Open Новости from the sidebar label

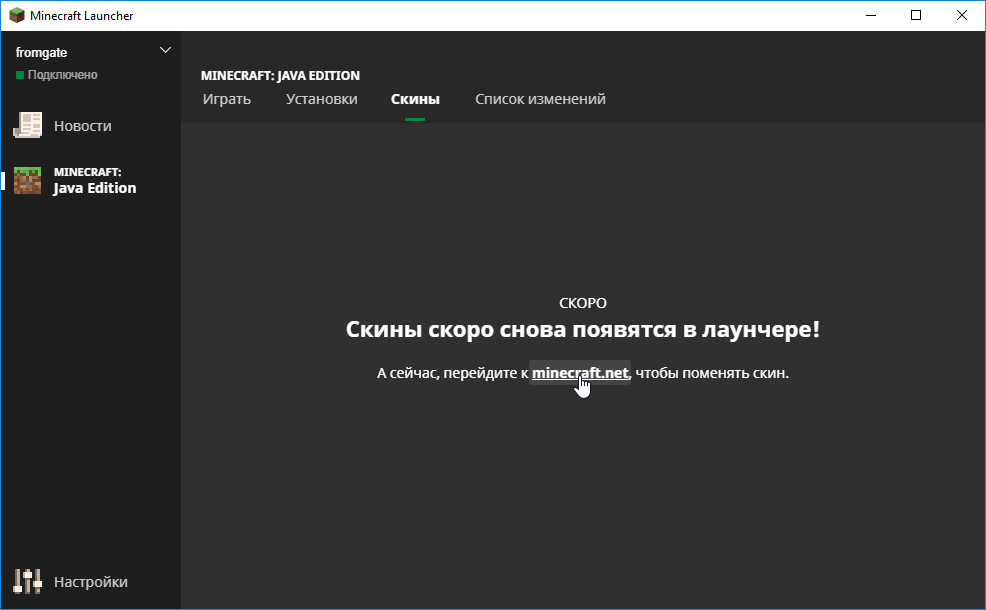[83, 126]
